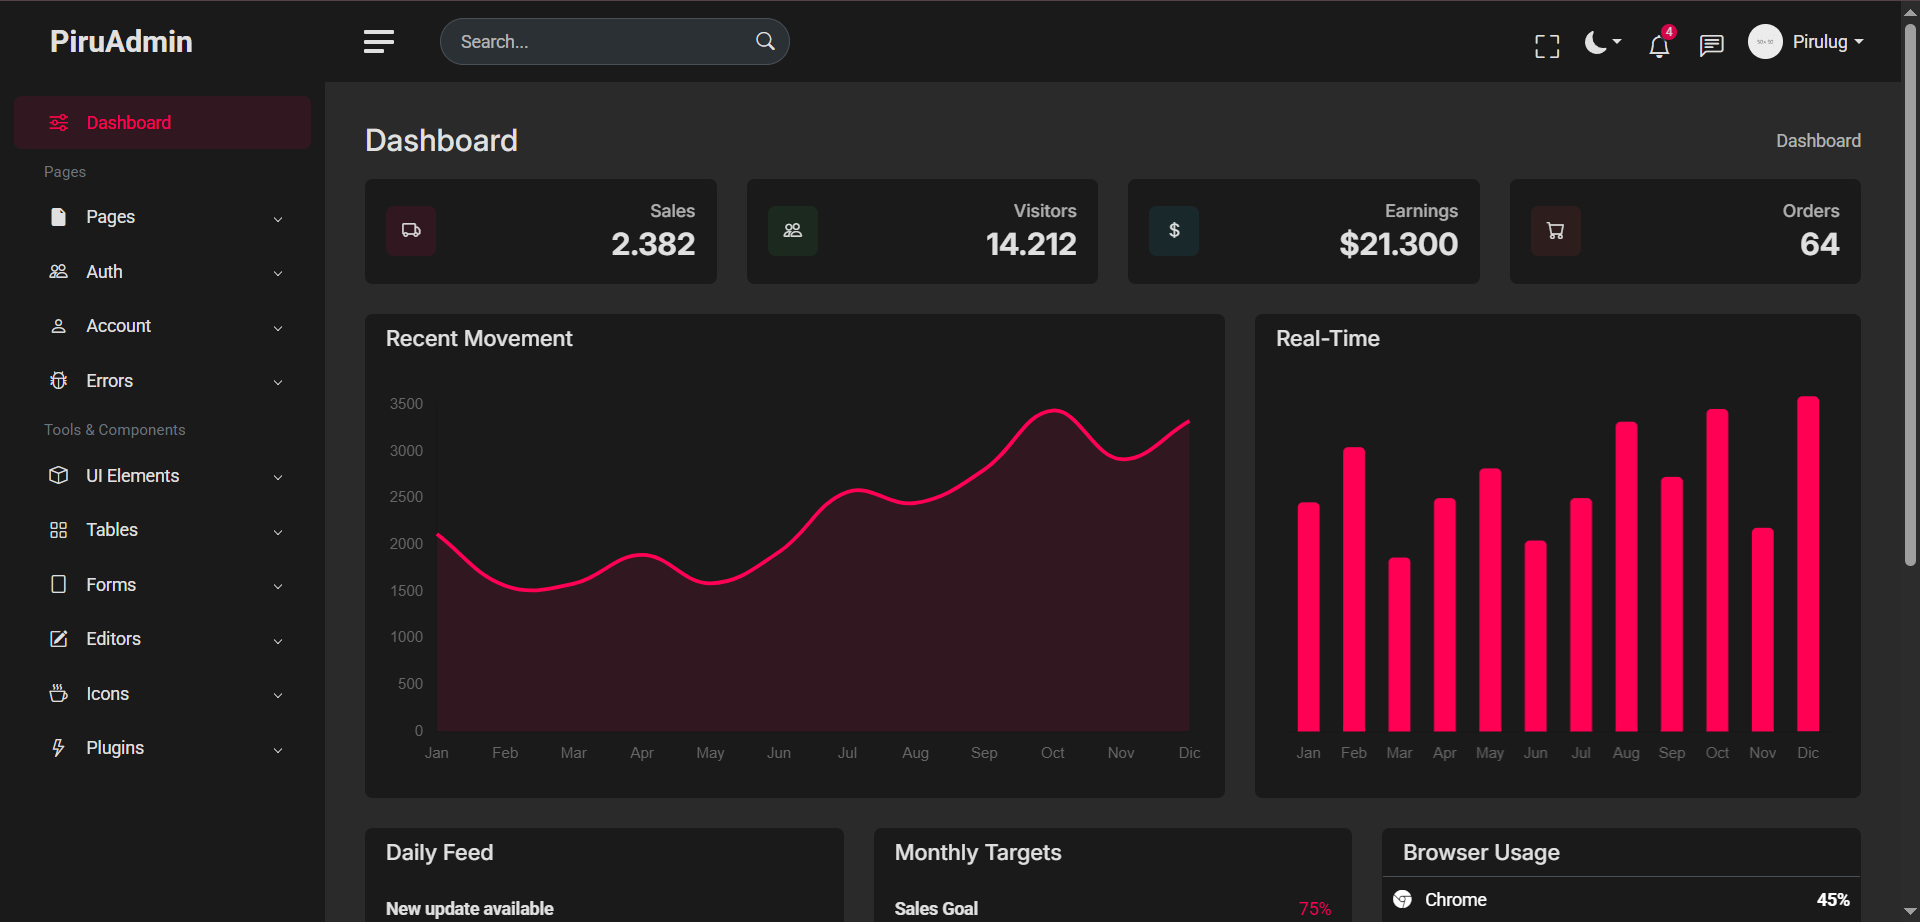Click the Sales truck icon

tap(411, 231)
